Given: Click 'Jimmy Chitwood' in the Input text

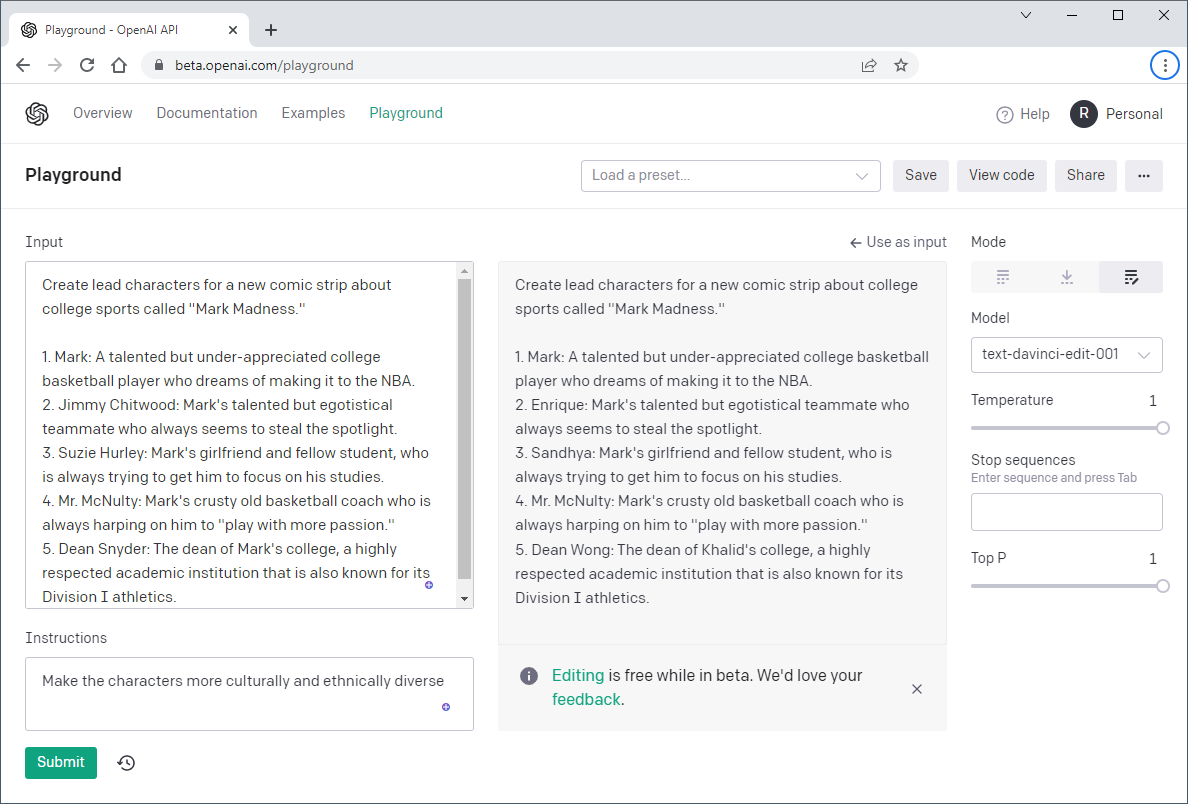Looking at the screenshot, I should [x=116, y=405].
